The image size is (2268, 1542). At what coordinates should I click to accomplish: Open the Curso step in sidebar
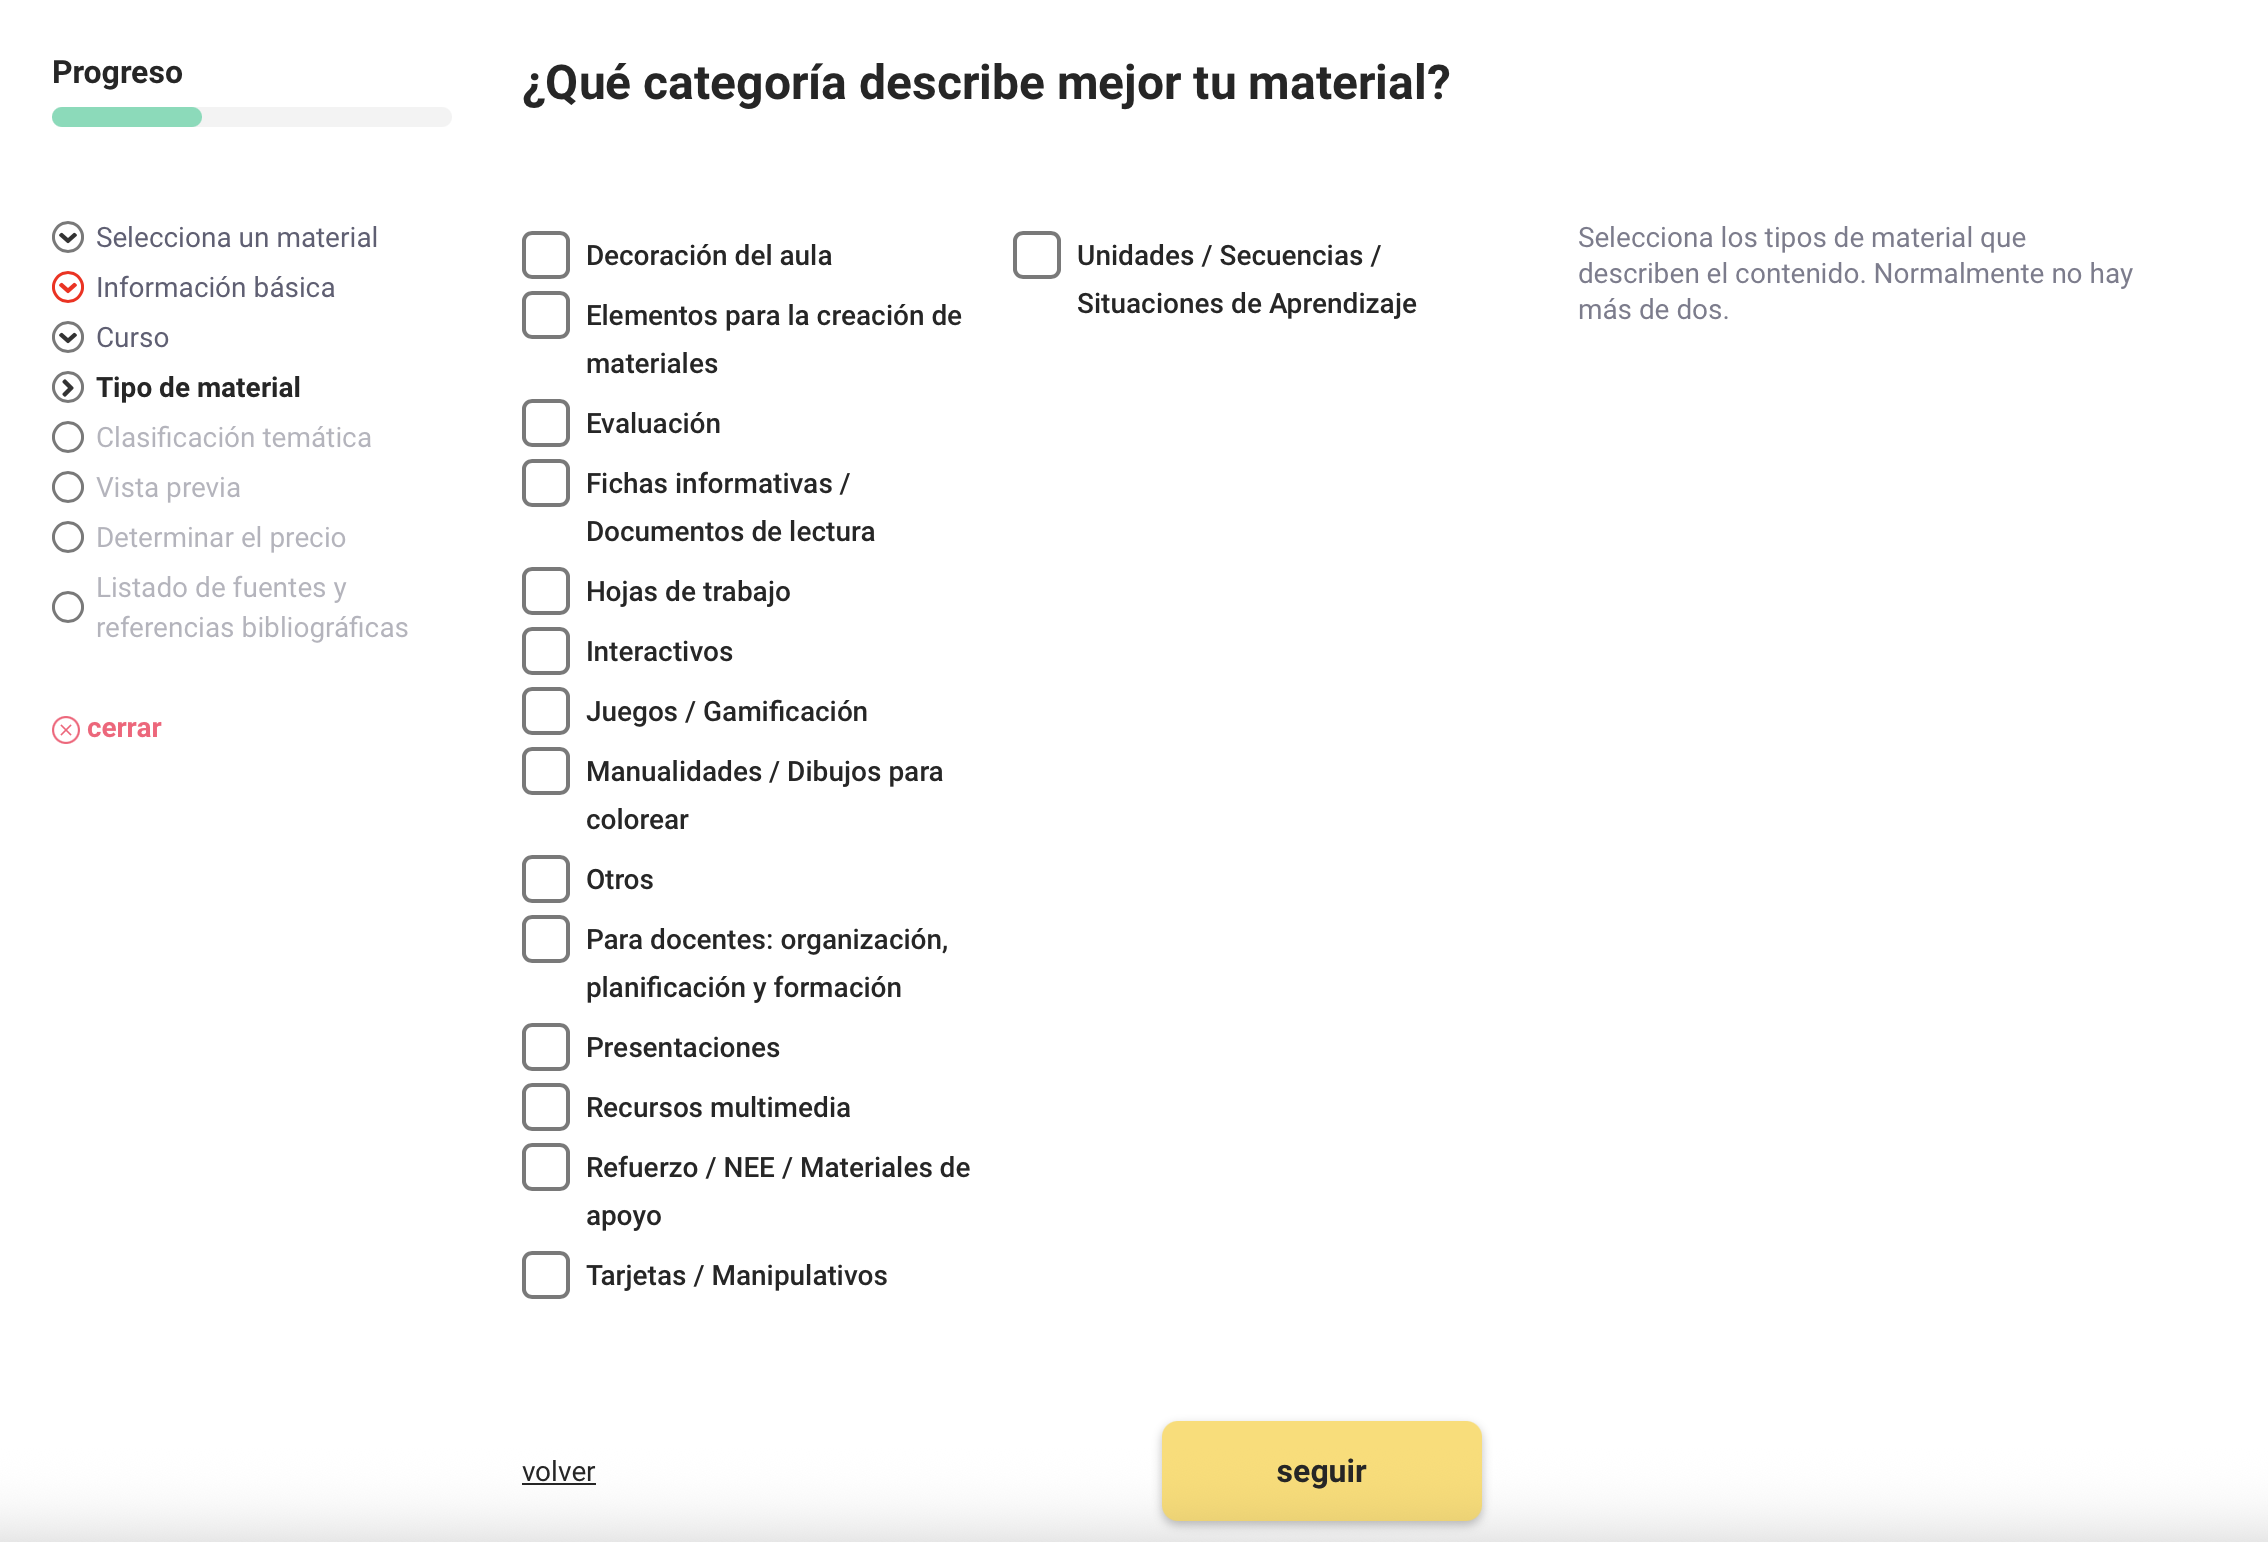click(132, 337)
